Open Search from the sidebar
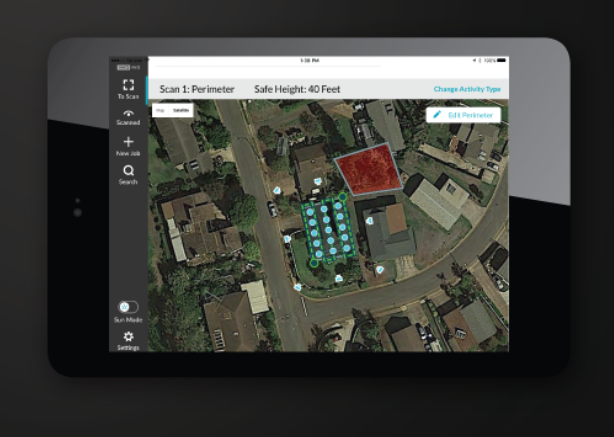Screen dimensions: 614x437 click(x=128, y=175)
